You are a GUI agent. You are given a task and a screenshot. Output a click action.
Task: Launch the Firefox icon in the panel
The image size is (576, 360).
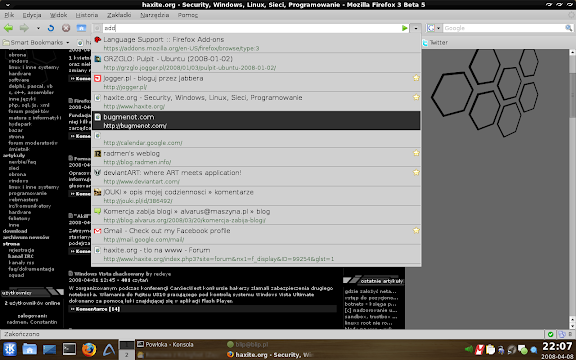pos(89,349)
